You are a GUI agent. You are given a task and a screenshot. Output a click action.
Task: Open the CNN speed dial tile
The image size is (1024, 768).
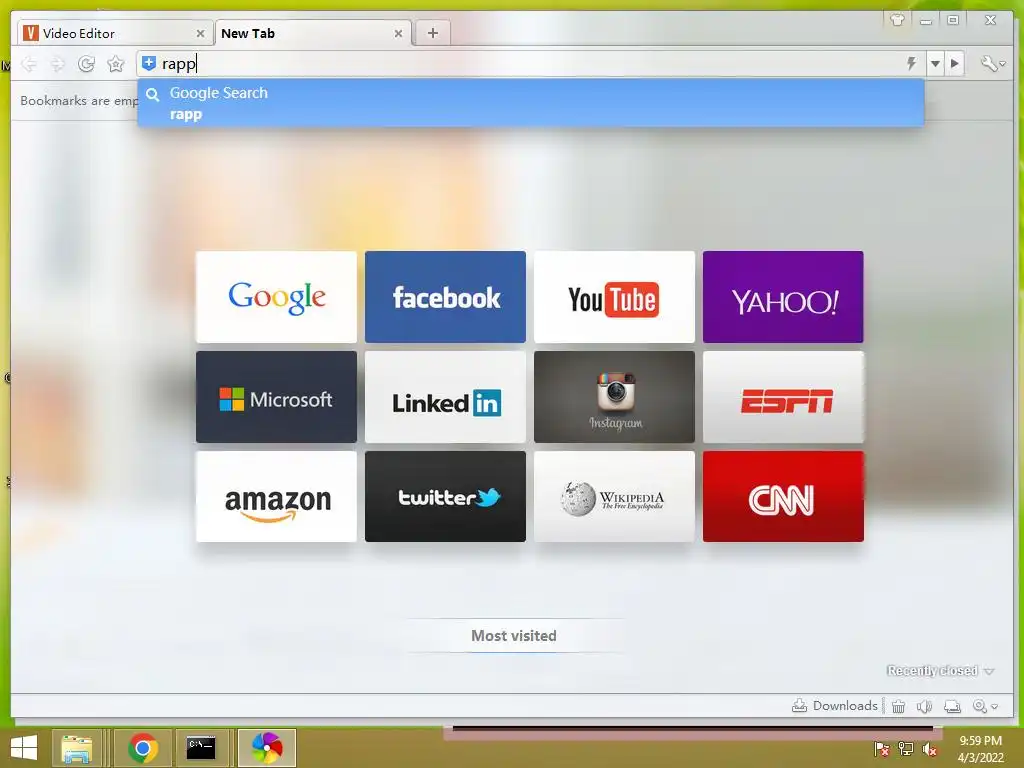[x=783, y=496]
